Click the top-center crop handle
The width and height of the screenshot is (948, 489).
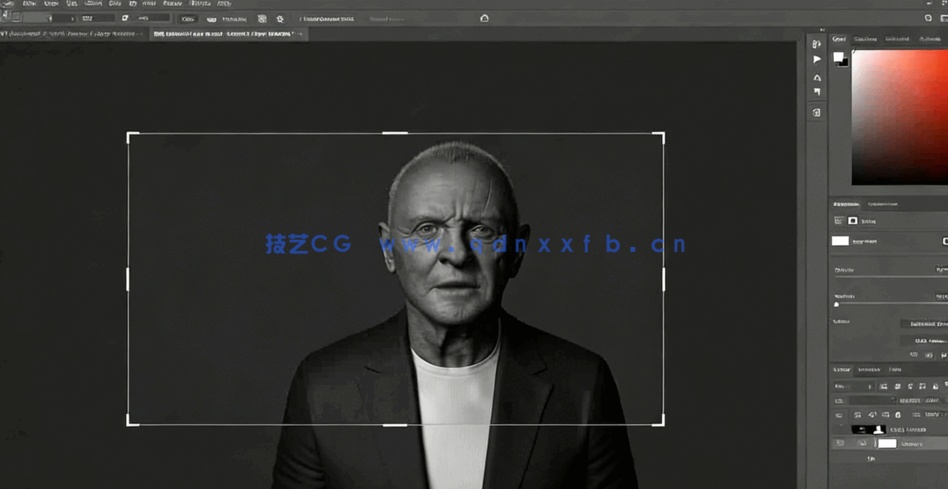(395, 133)
